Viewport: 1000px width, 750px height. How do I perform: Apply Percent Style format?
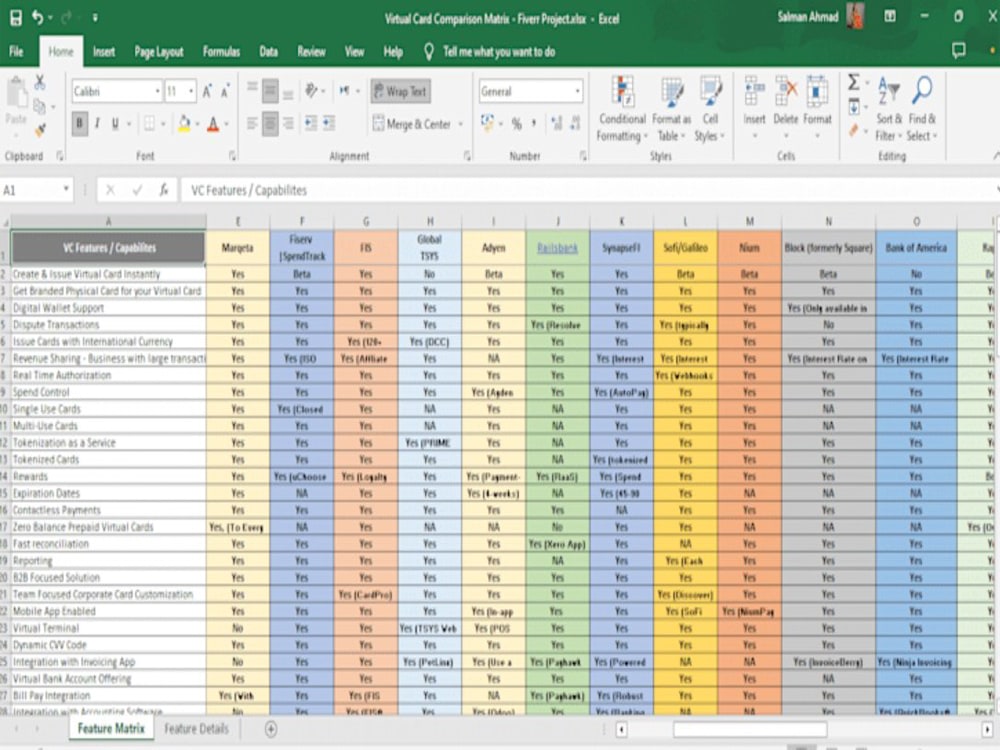517,124
